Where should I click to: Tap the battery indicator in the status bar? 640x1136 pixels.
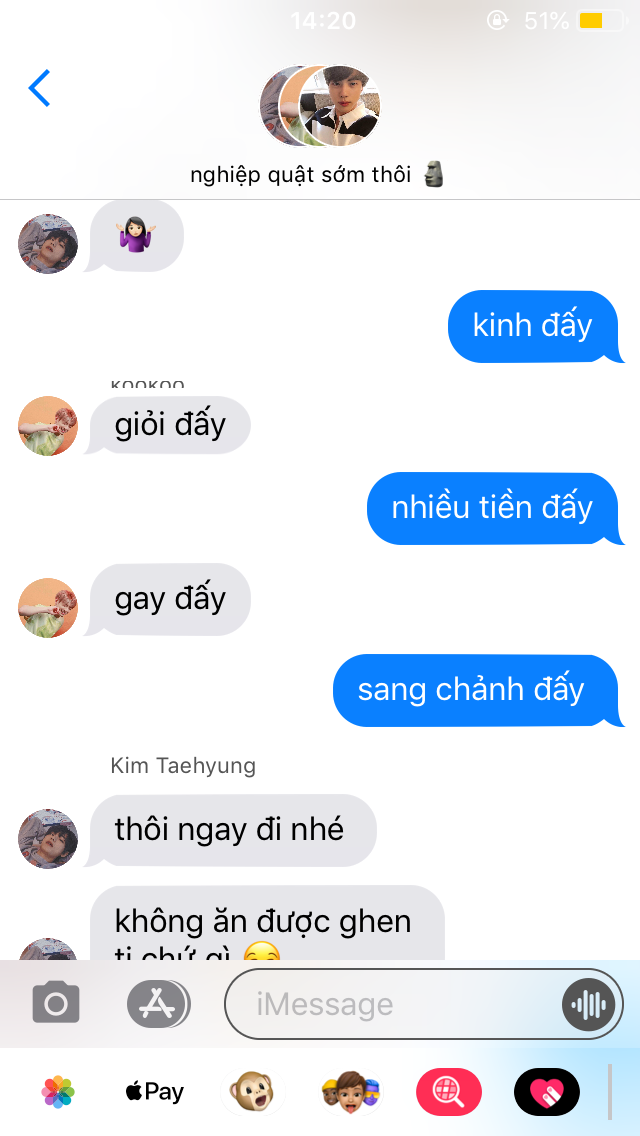602,21
